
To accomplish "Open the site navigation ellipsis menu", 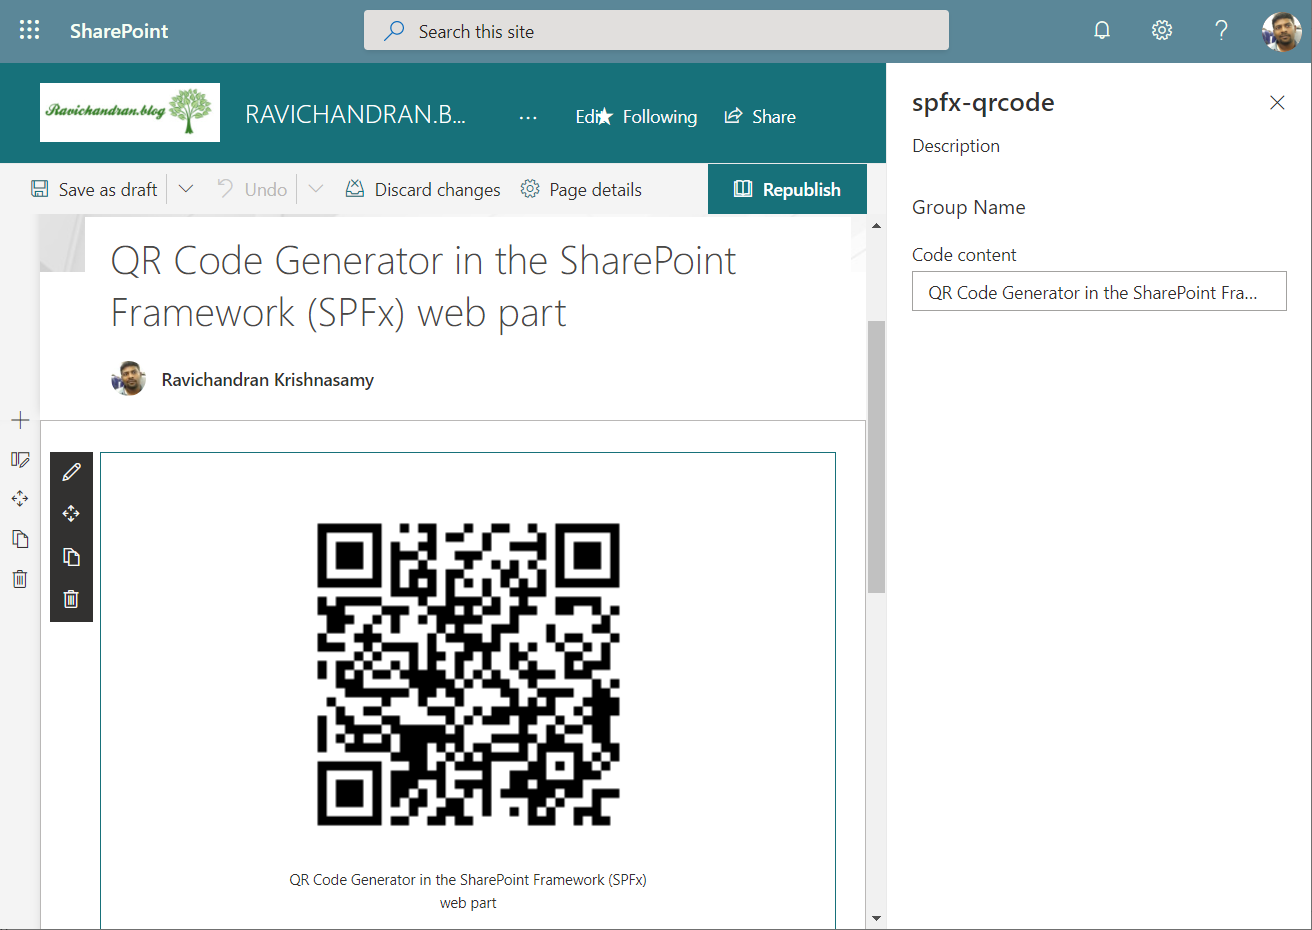I will (x=528, y=117).
